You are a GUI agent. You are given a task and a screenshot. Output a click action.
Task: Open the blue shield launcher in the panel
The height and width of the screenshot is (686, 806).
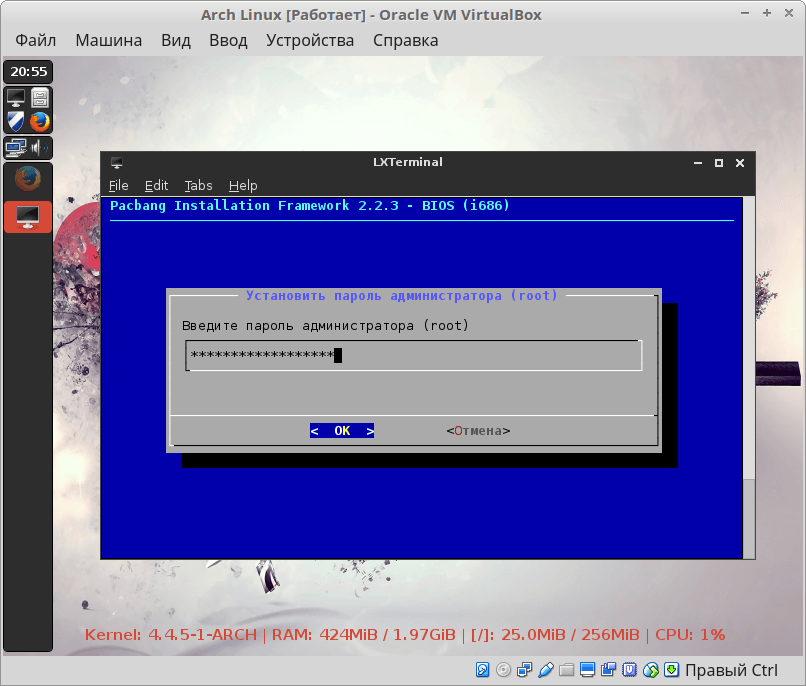pos(16,121)
